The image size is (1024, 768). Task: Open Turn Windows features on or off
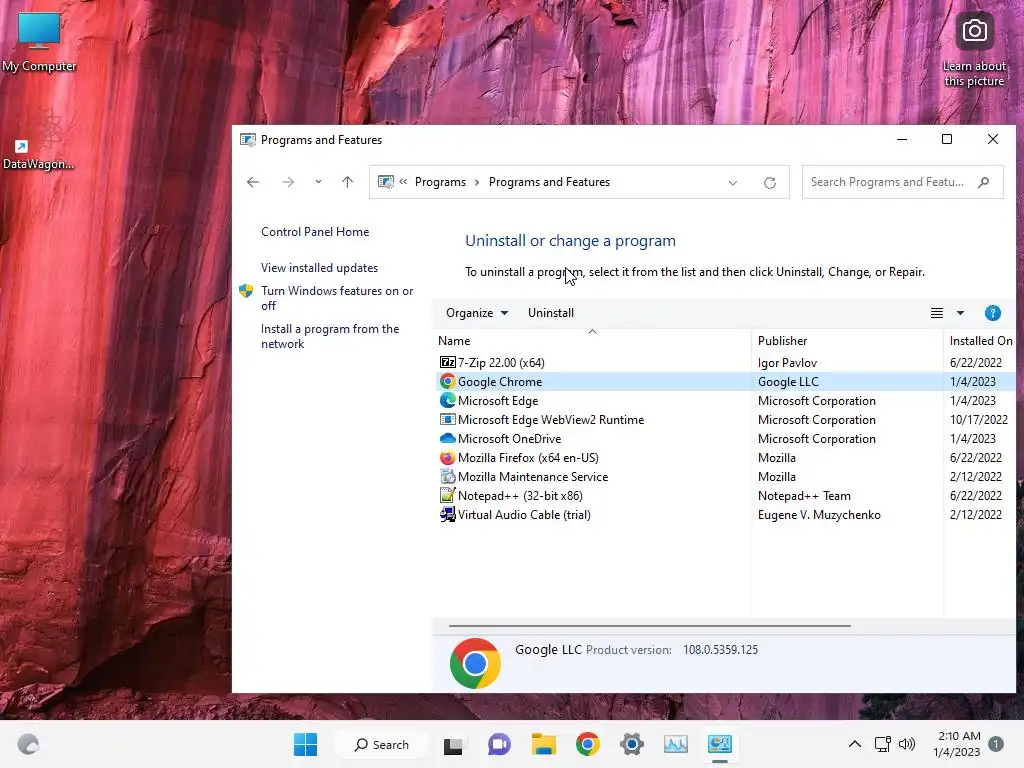[x=337, y=298]
